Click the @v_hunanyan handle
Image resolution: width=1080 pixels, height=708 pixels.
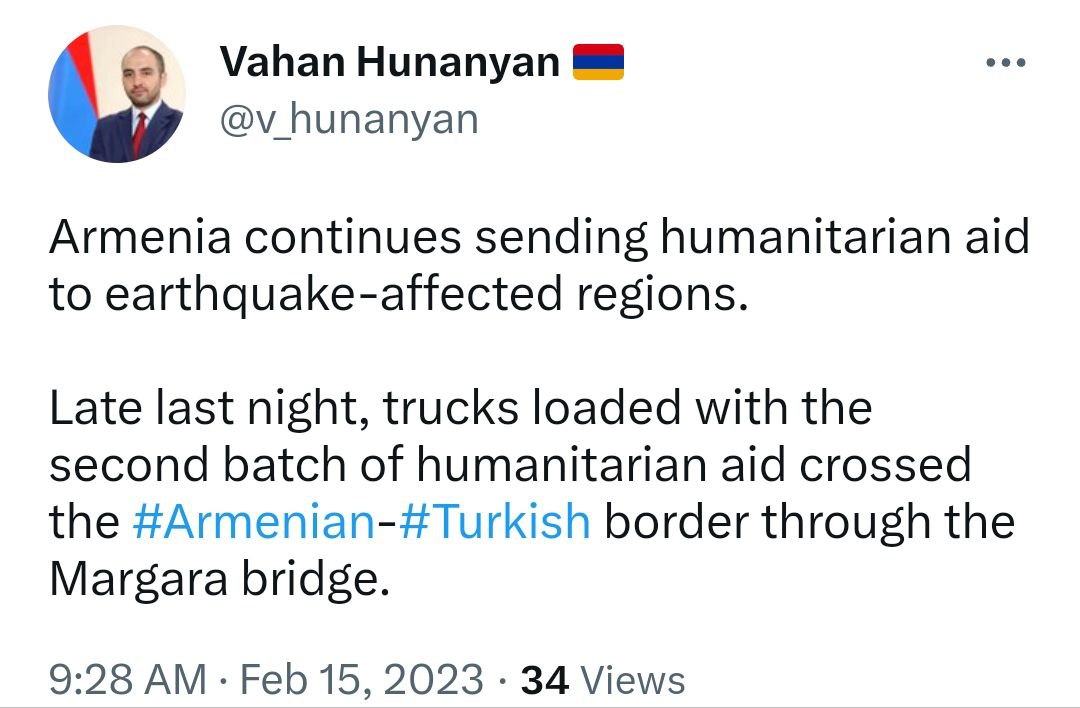pyautogui.click(x=349, y=119)
